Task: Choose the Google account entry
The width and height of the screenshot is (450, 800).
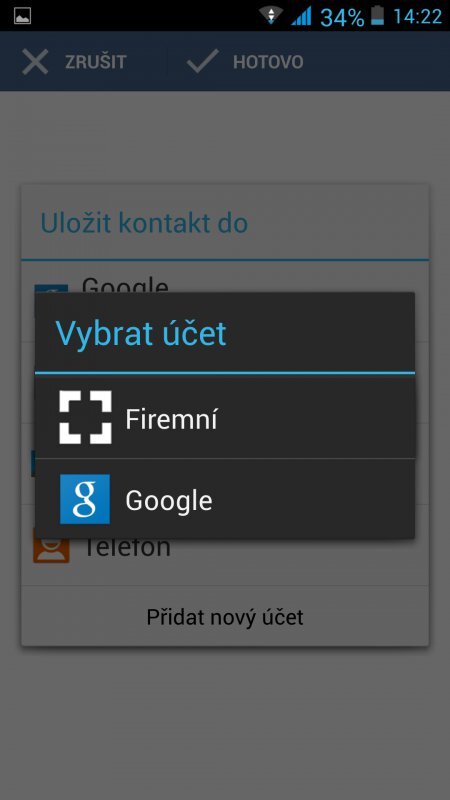Action: click(225, 499)
